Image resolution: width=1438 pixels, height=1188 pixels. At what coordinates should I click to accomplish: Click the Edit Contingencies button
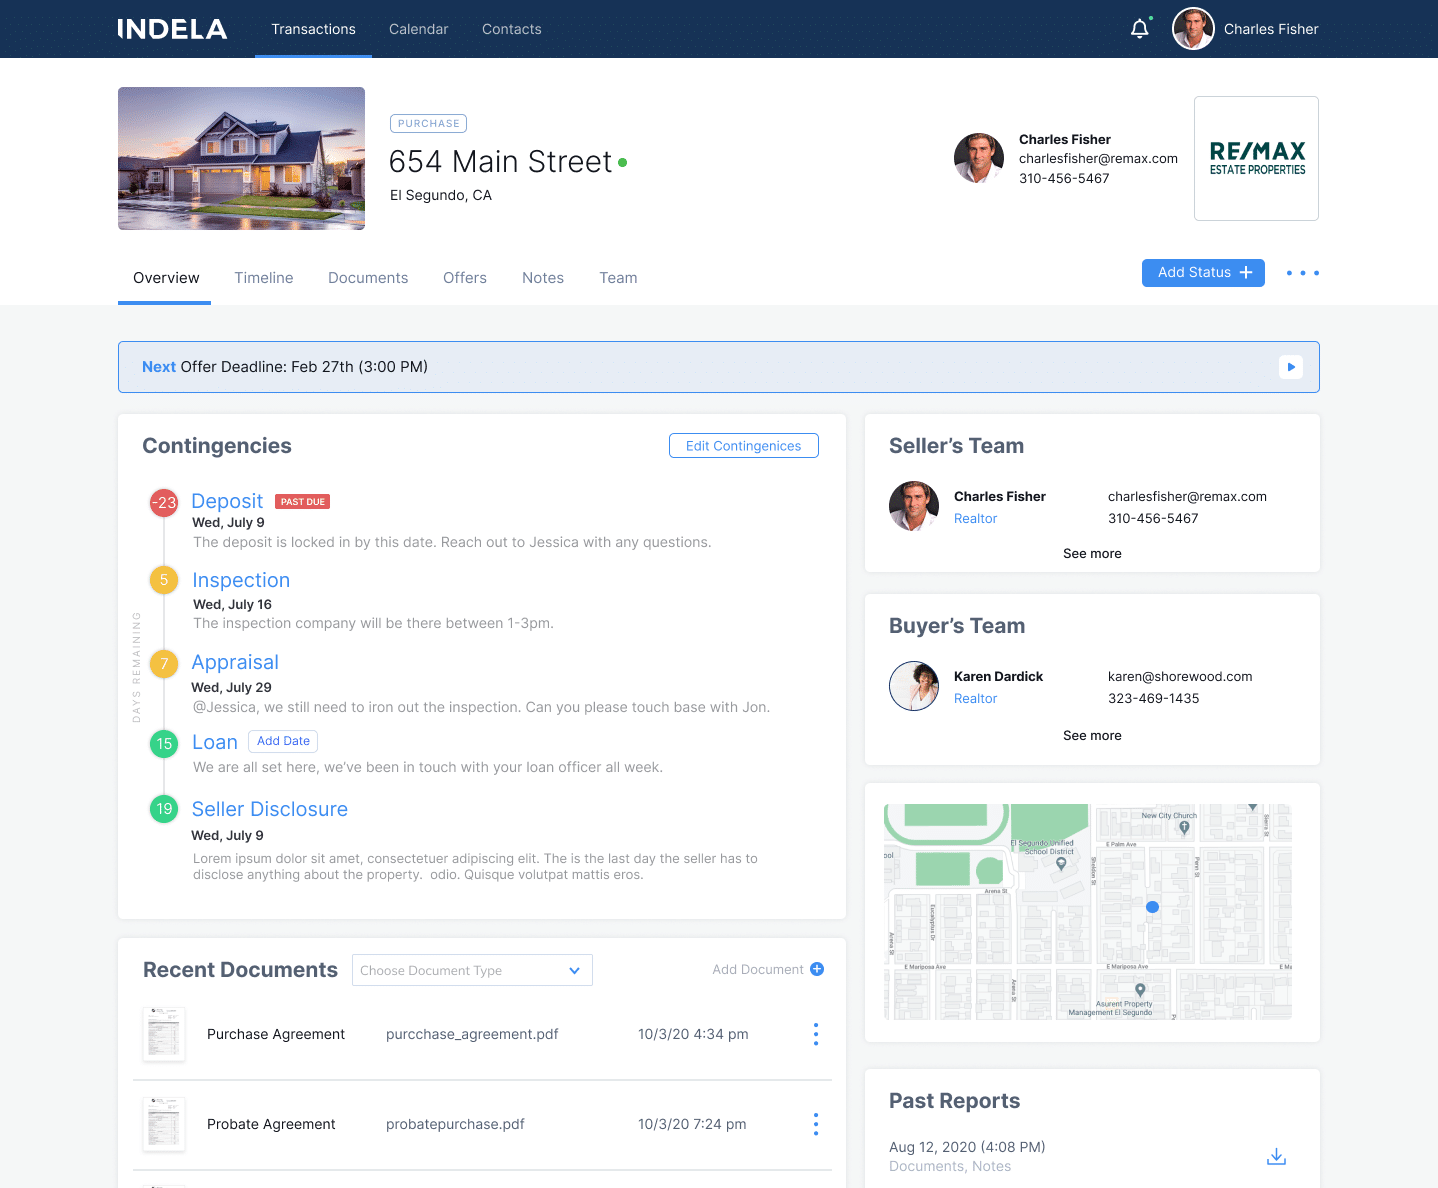coord(743,446)
